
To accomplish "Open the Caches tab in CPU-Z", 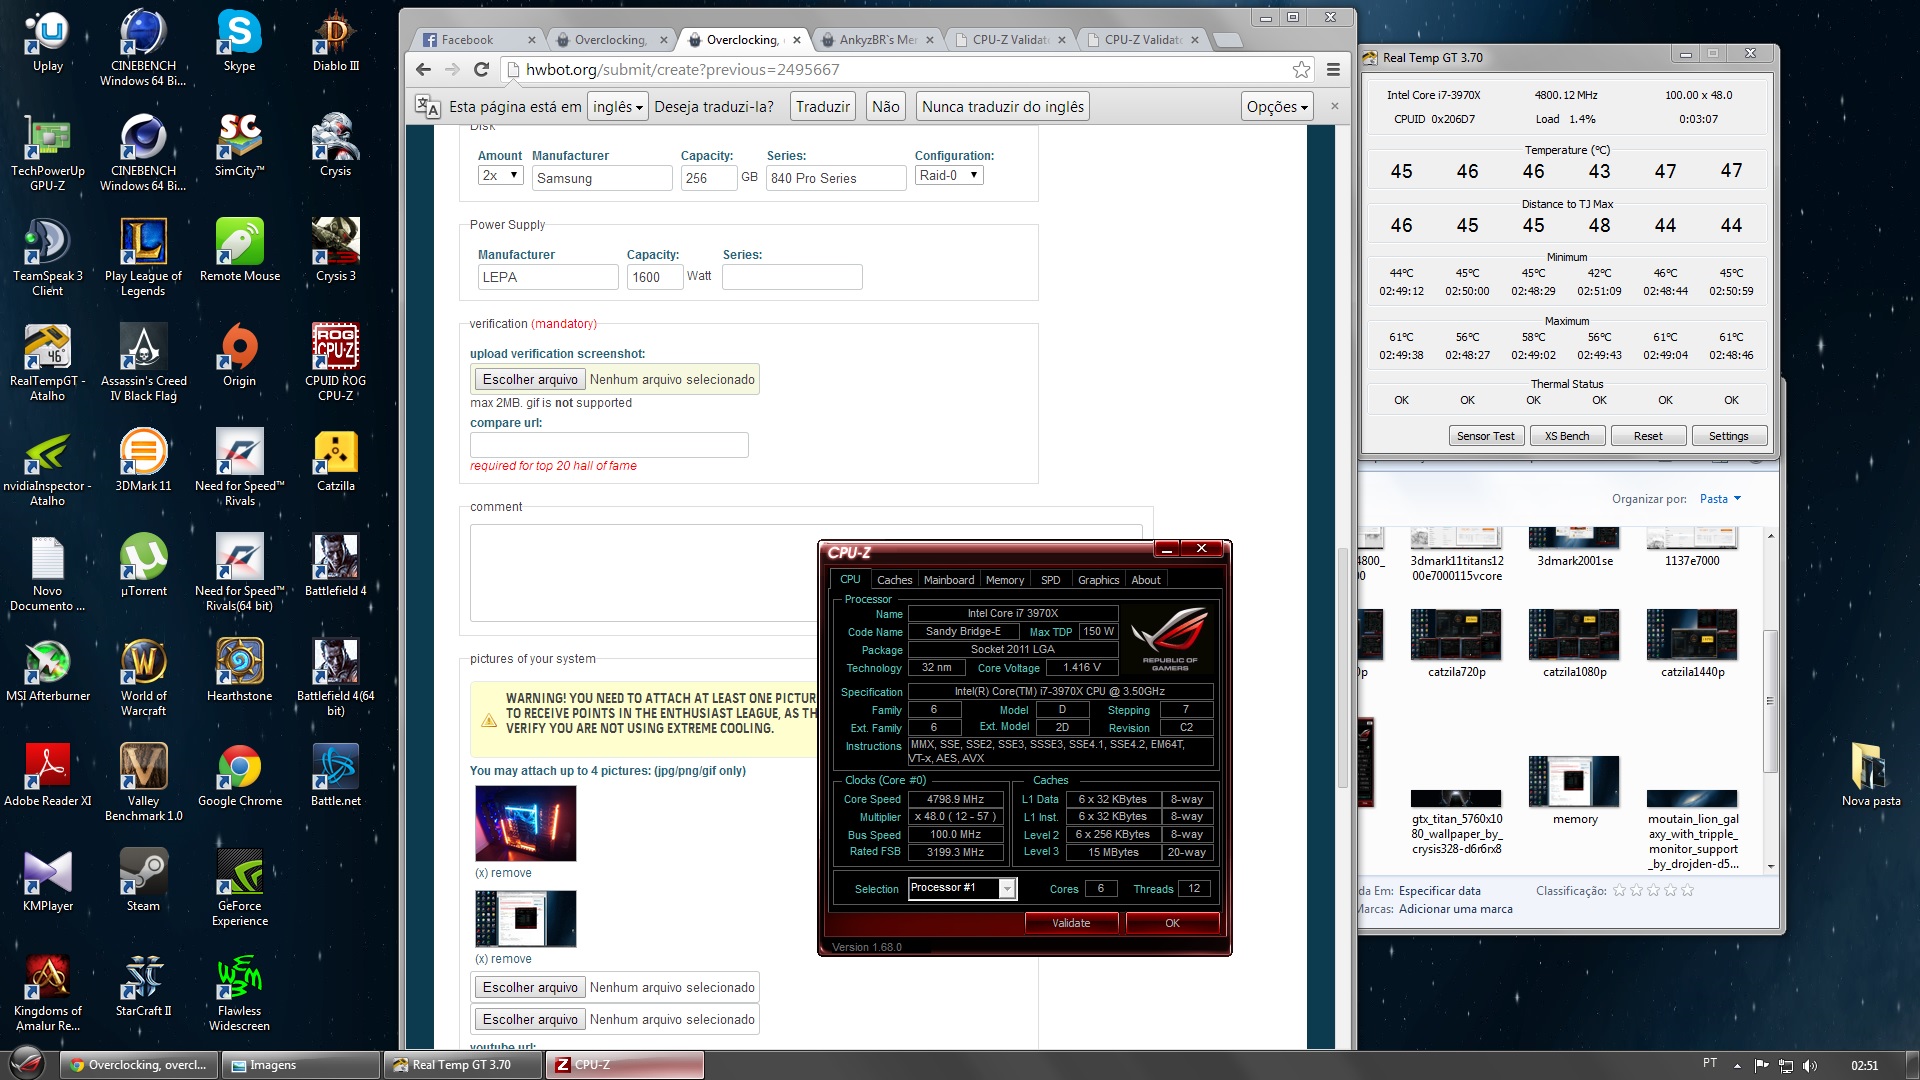I will pos(894,580).
